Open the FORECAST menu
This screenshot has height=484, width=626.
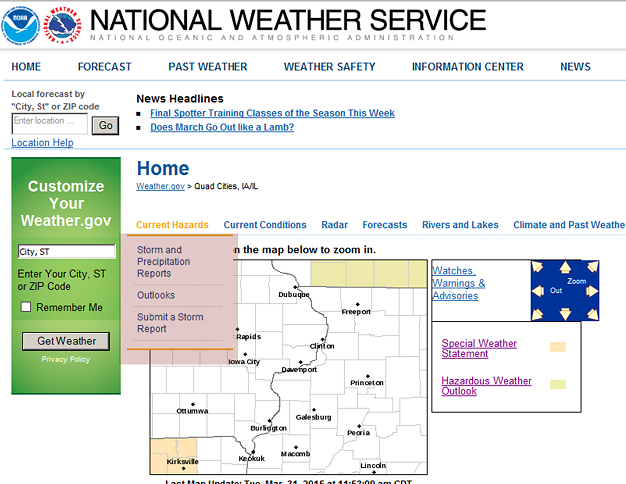coord(105,67)
